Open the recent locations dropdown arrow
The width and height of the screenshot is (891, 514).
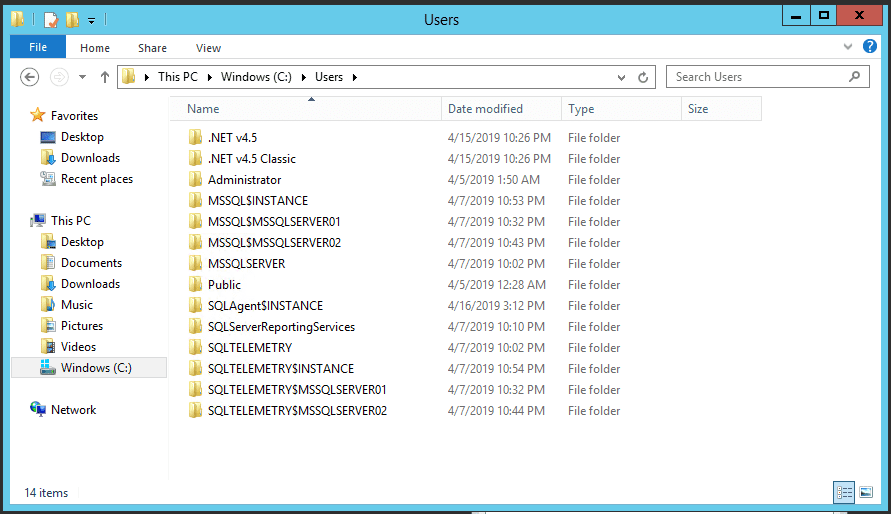(x=82, y=77)
